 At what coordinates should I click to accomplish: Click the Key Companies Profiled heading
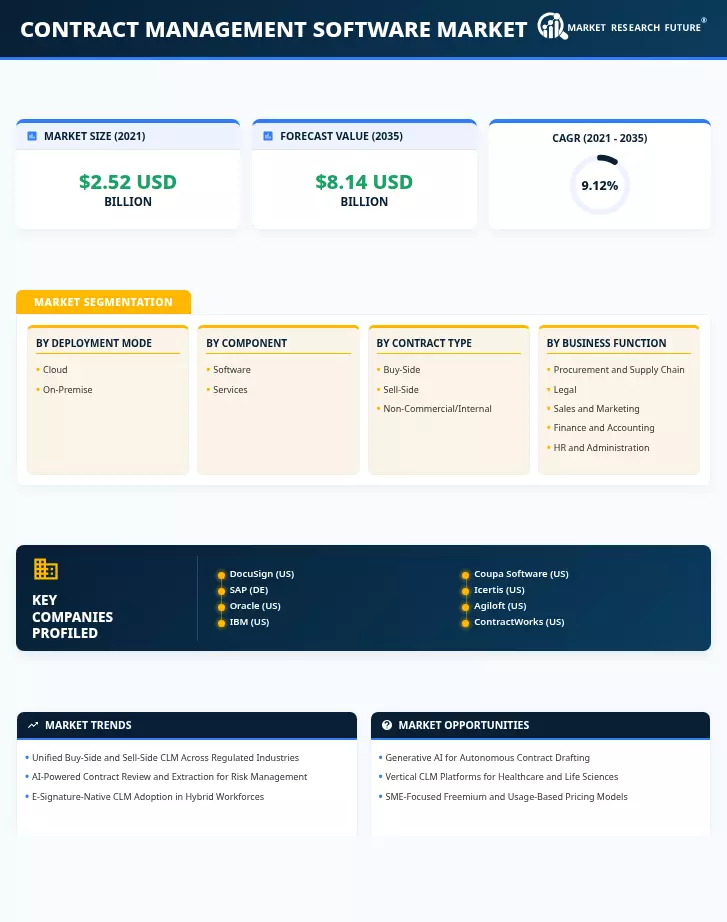click(72, 617)
